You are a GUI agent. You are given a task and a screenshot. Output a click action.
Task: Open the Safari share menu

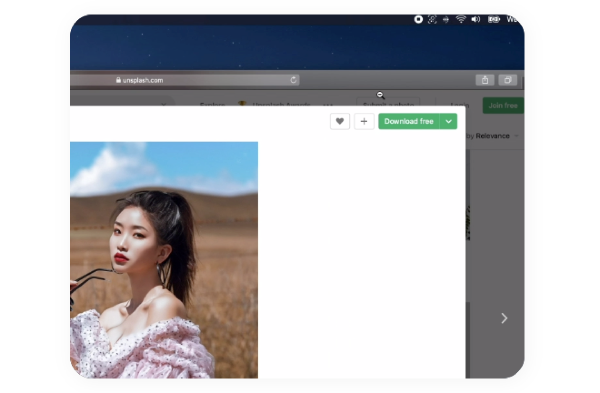485,80
